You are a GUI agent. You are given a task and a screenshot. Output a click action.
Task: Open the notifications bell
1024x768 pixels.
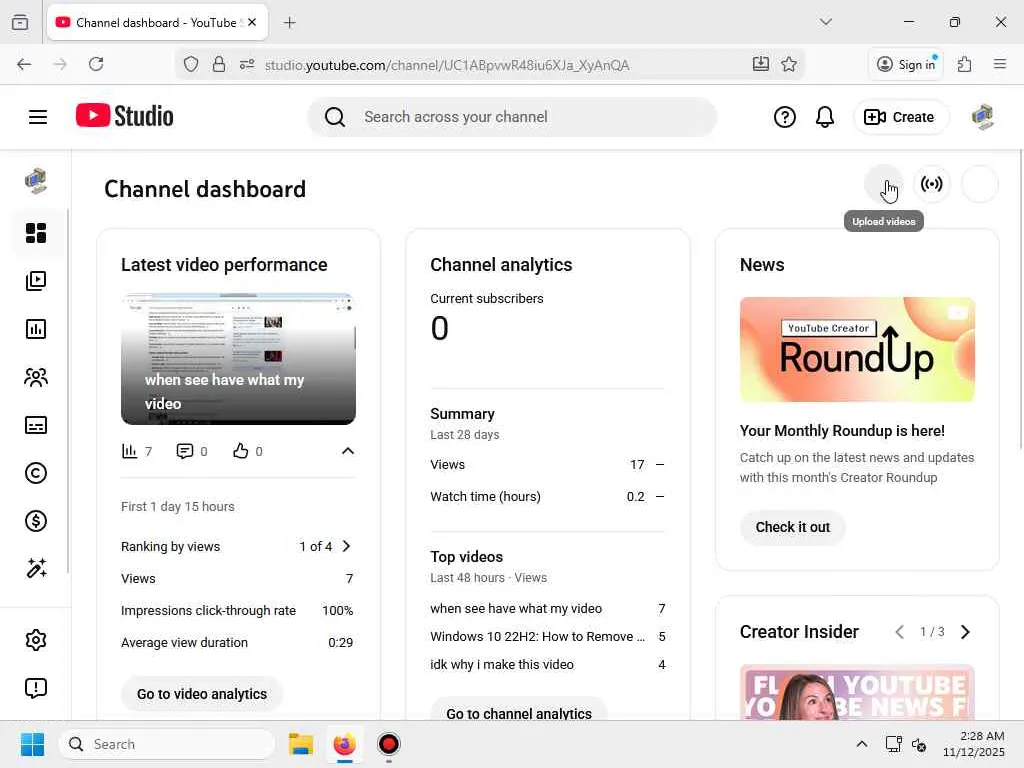pos(825,117)
